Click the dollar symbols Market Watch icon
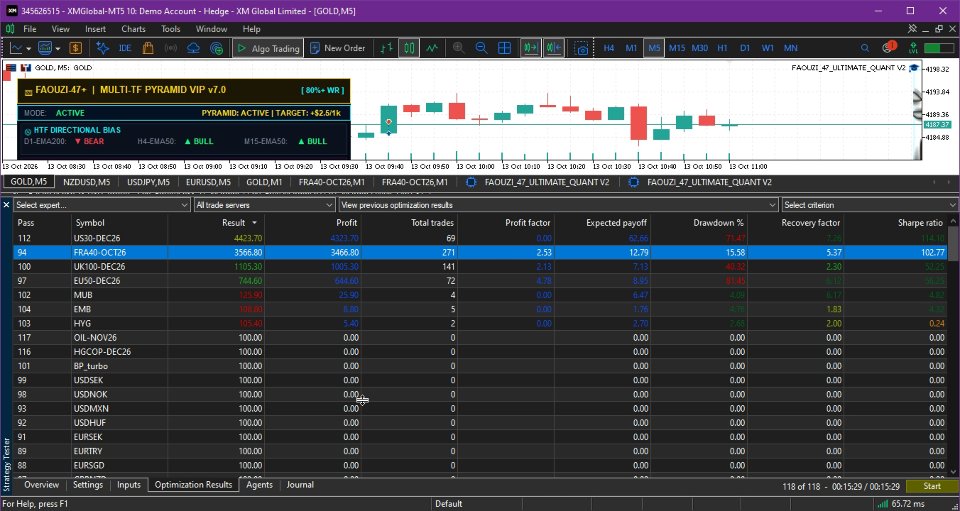This screenshot has height=511, width=960. (x=75, y=48)
